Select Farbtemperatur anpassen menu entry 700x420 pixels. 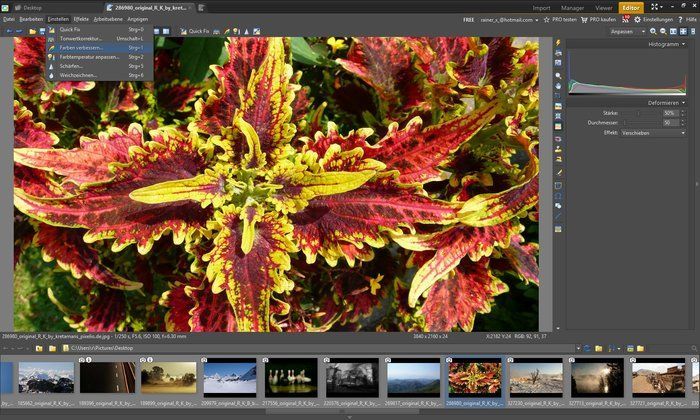(100, 57)
